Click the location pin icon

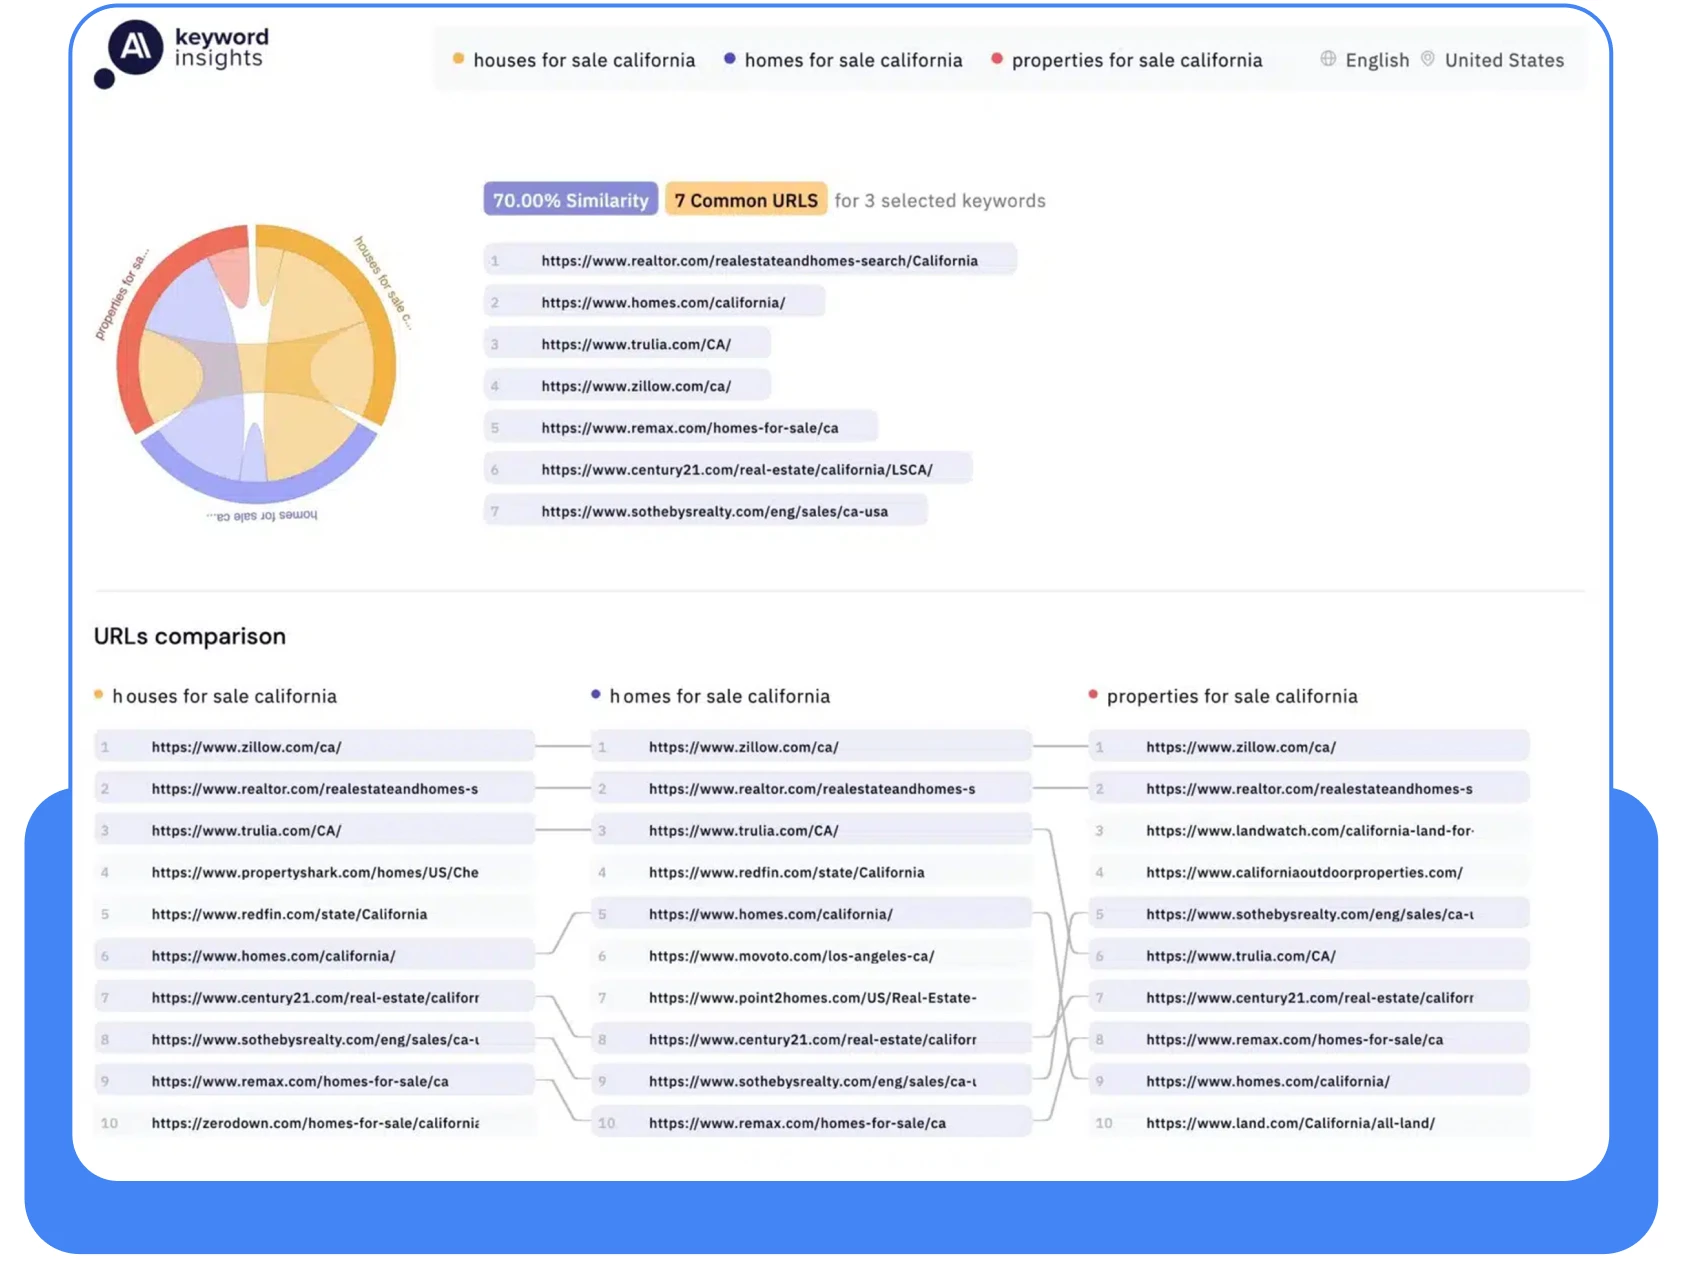point(1427,59)
